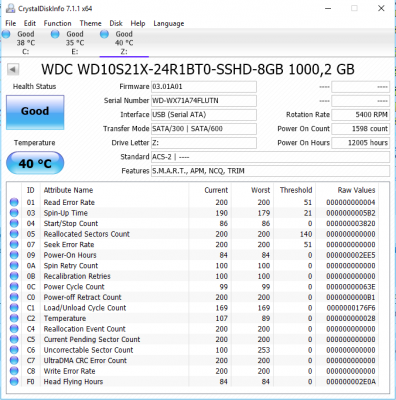
Task: Click the Head Flying Hours status orb
Action: coord(14,382)
